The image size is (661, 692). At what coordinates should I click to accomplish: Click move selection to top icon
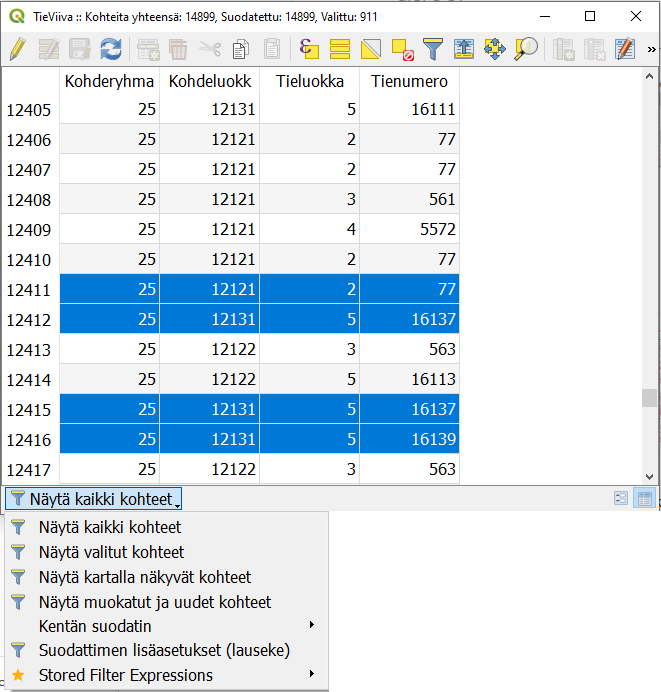pyautogui.click(x=463, y=48)
